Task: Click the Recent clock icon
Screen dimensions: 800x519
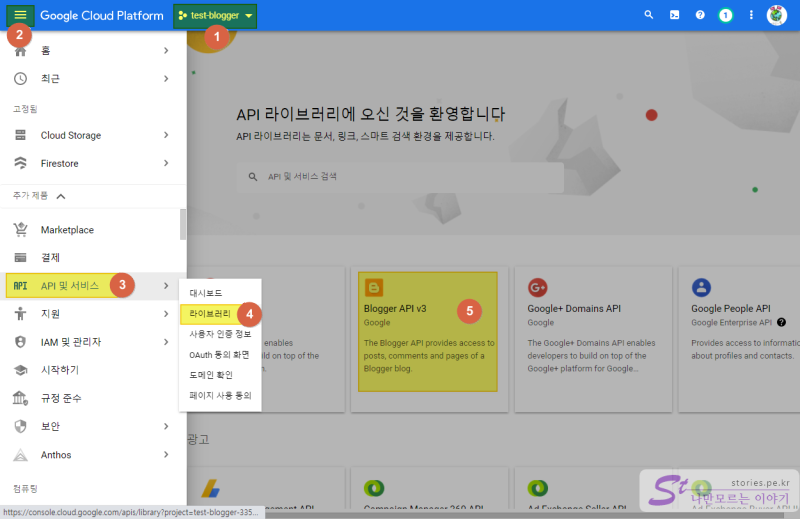Action: pyautogui.click(x=20, y=79)
